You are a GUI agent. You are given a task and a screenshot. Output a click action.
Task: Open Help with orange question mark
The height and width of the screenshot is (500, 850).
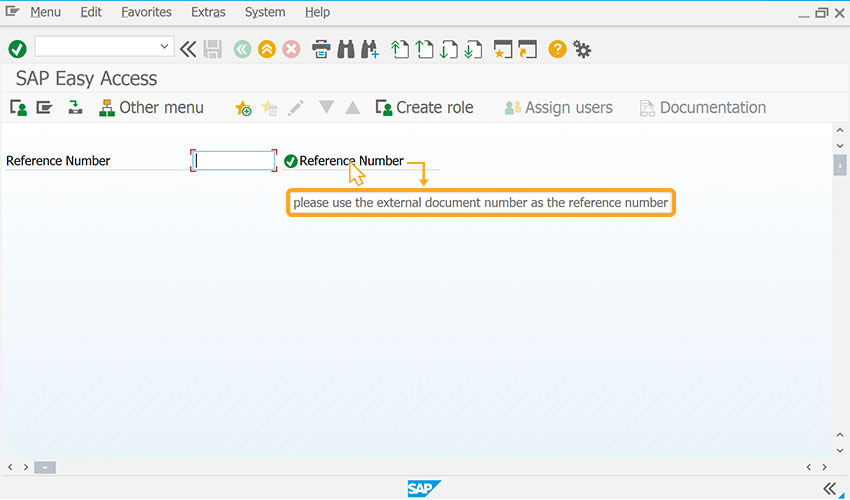(557, 49)
